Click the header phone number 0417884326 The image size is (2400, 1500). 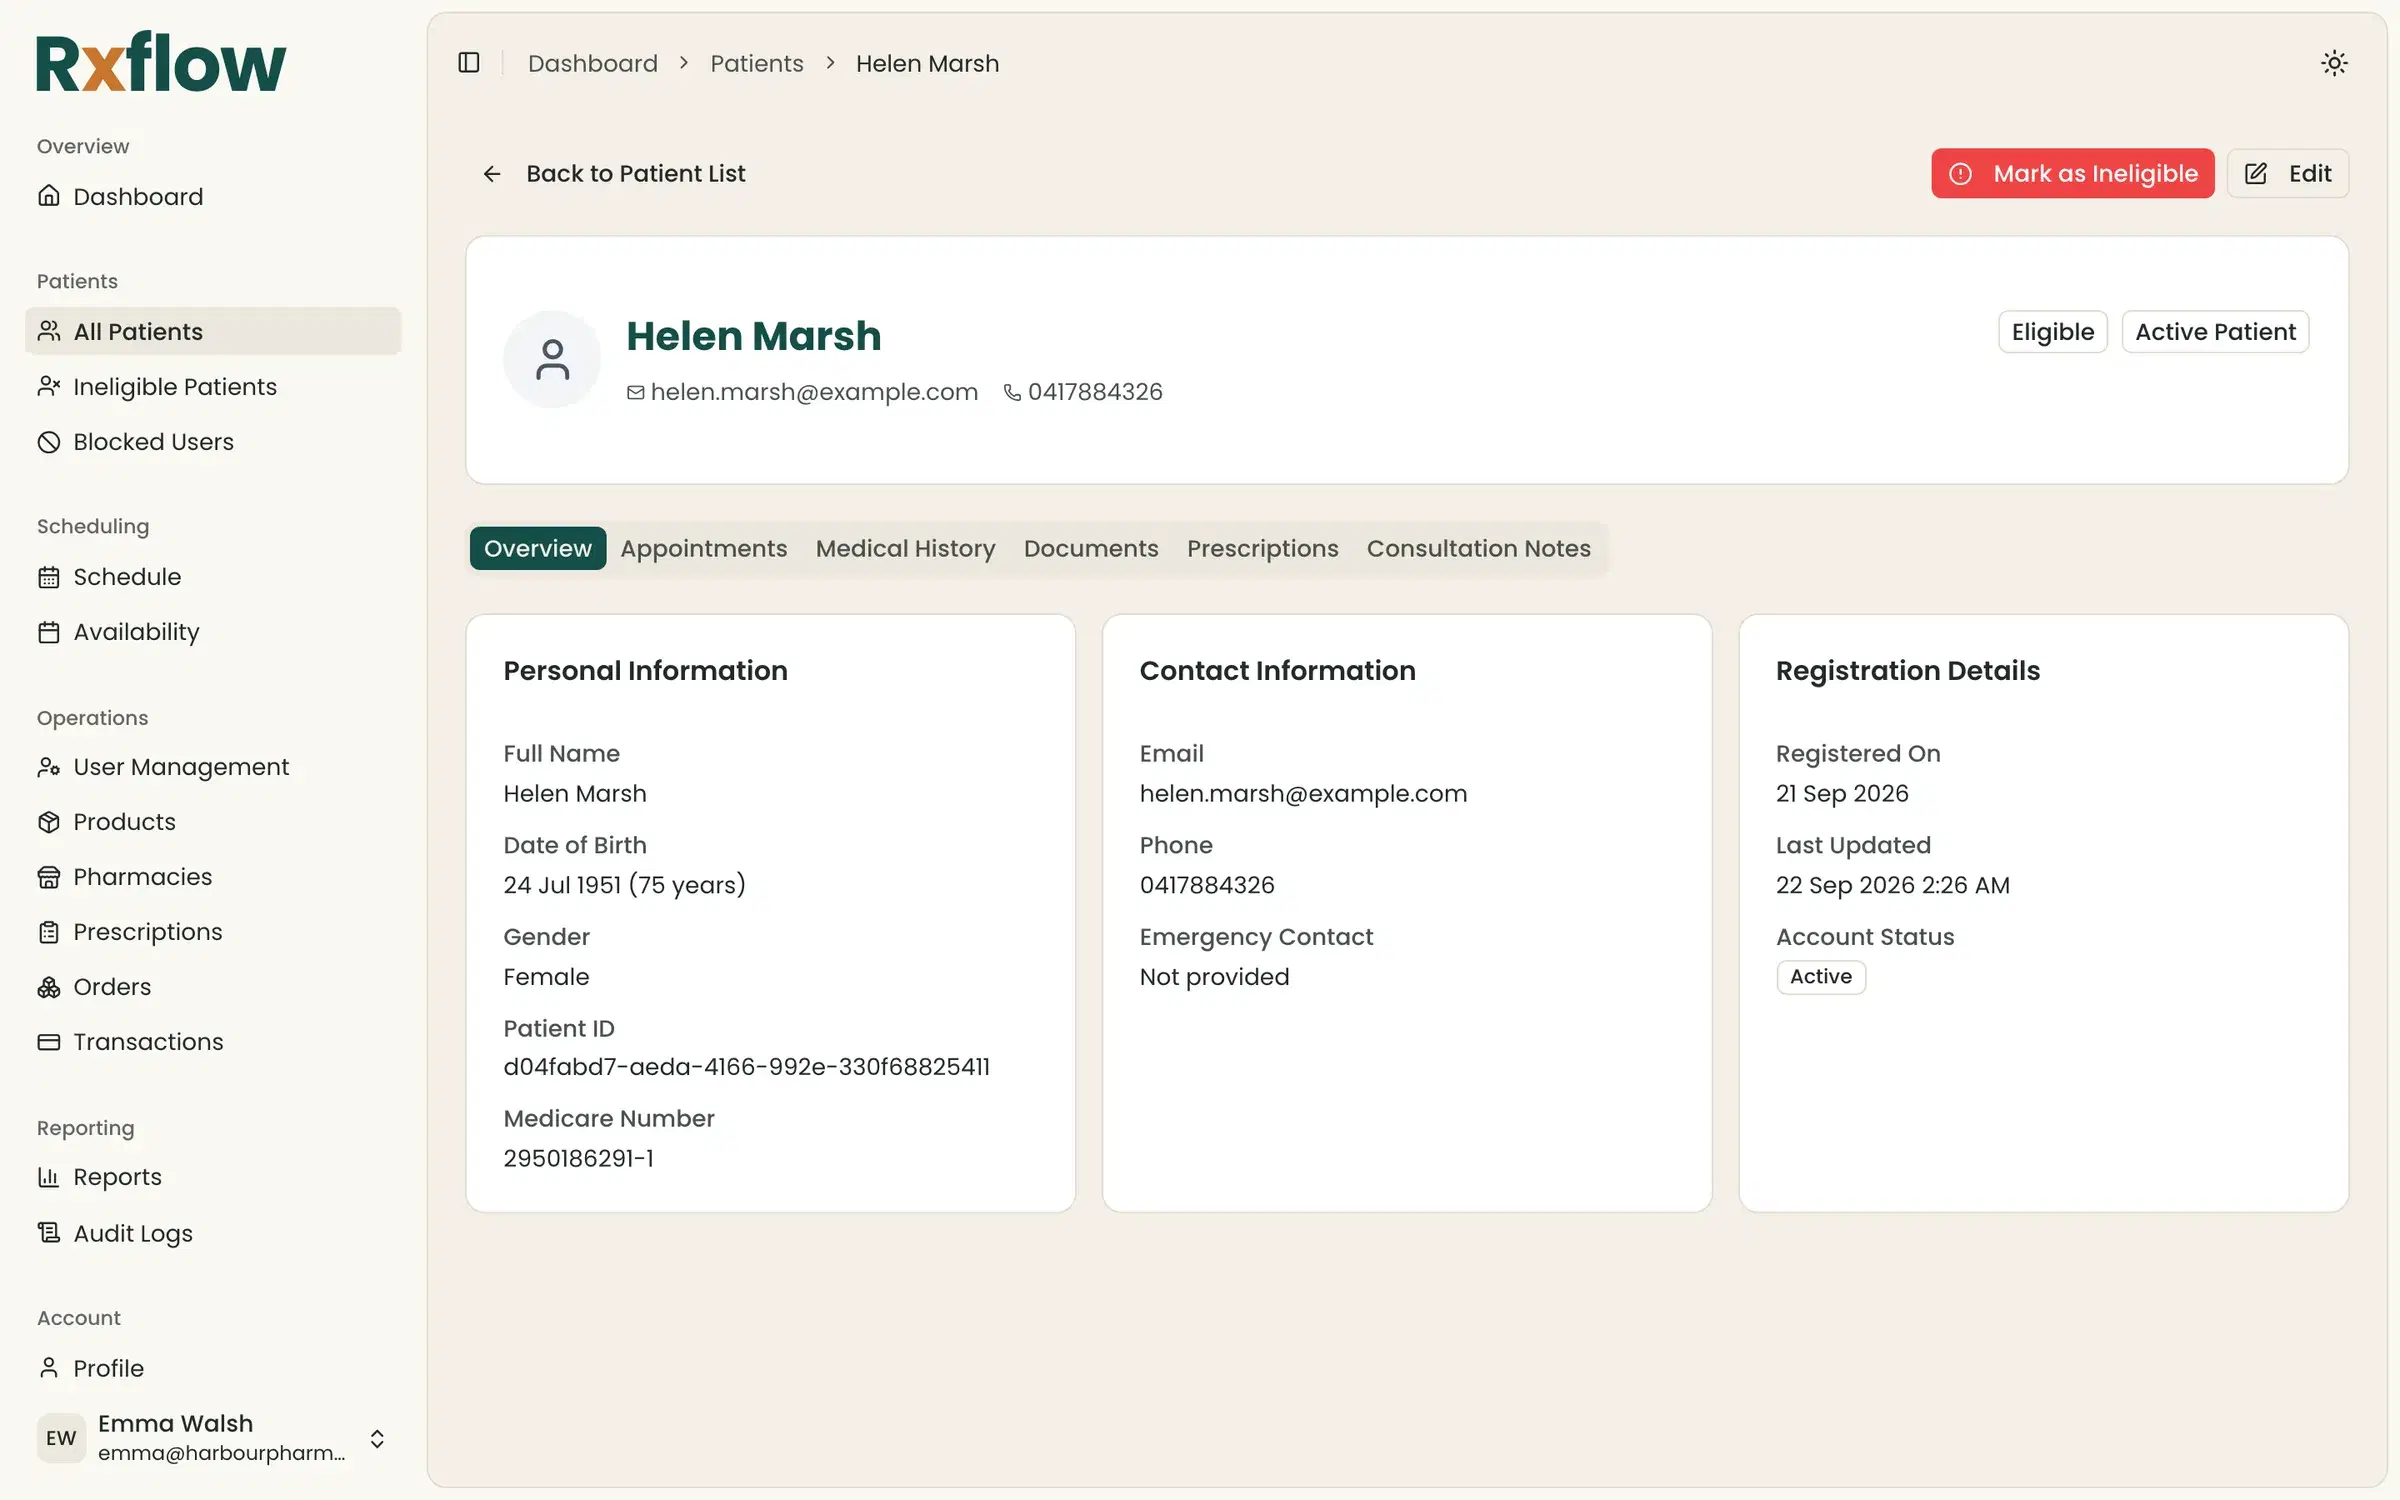tap(1095, 391)
